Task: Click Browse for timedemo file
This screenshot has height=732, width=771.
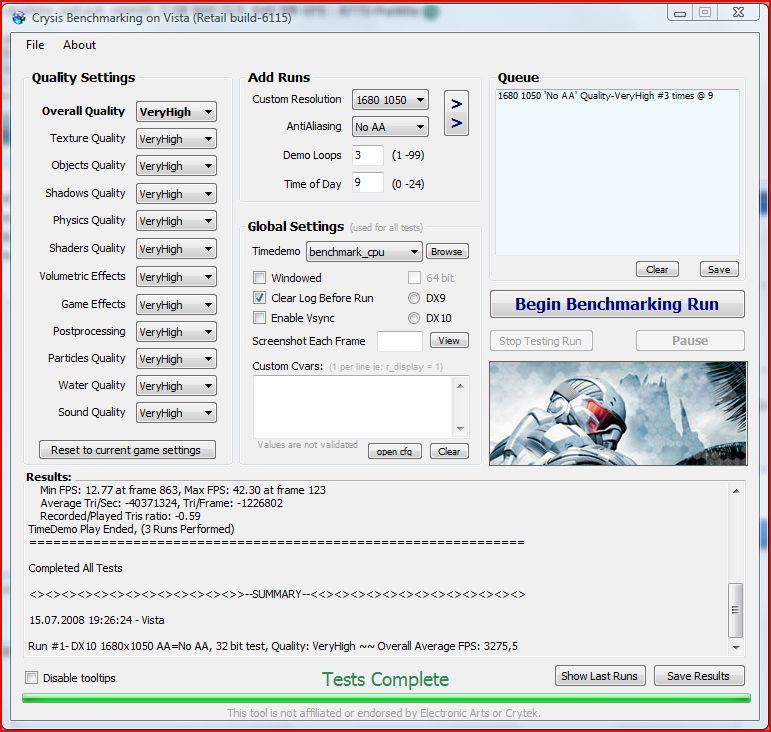Action: [447, 252]
